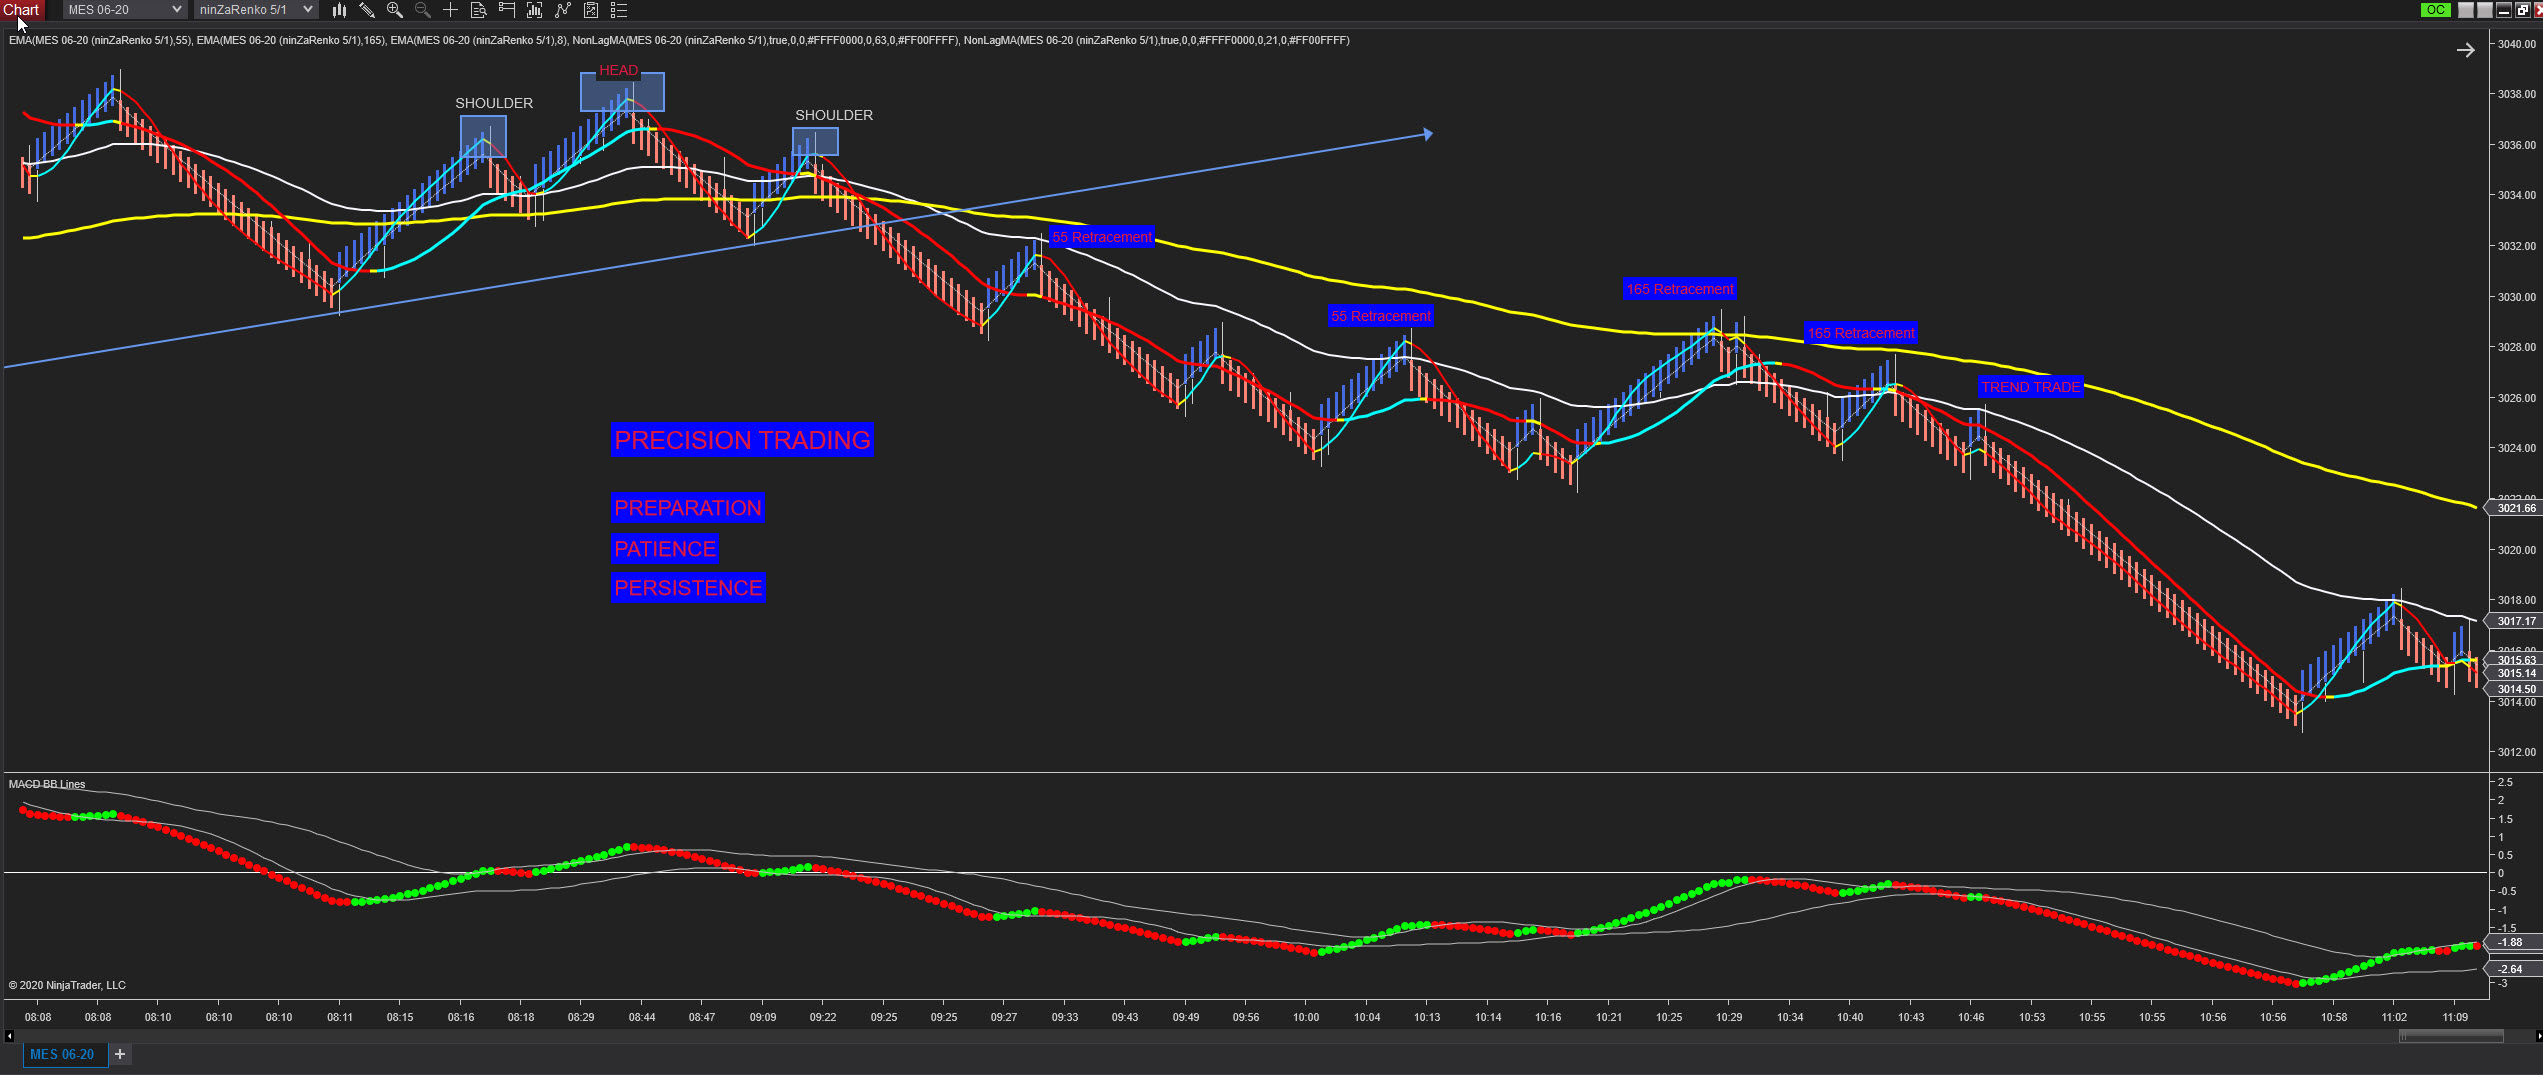This screenshot has height=1075, width=2543.
Task: Toggle the Chart Trader panel icon
Action: point(507,10)
